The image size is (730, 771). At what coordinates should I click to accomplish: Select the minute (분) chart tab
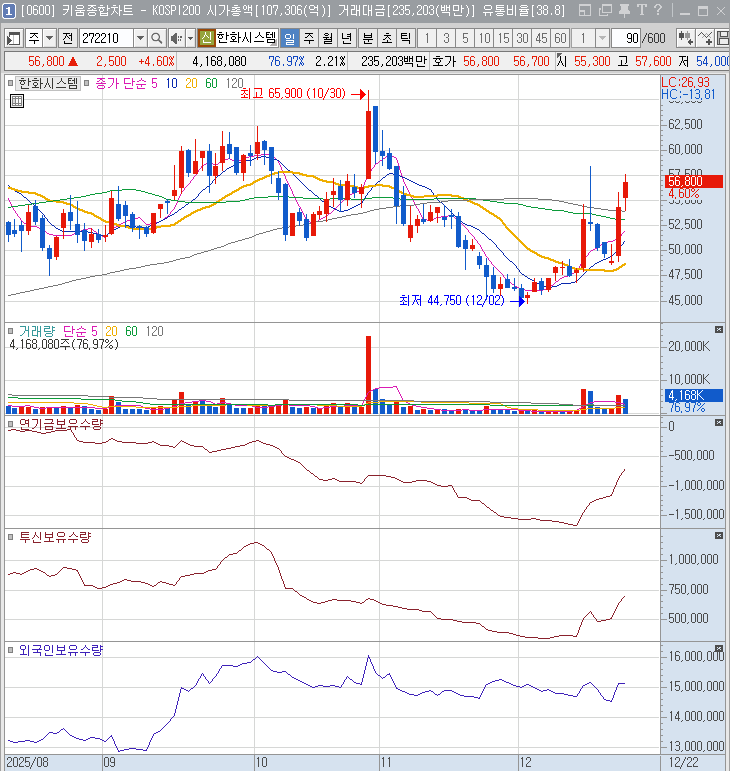pyautogui.click(x=367, y=38)
